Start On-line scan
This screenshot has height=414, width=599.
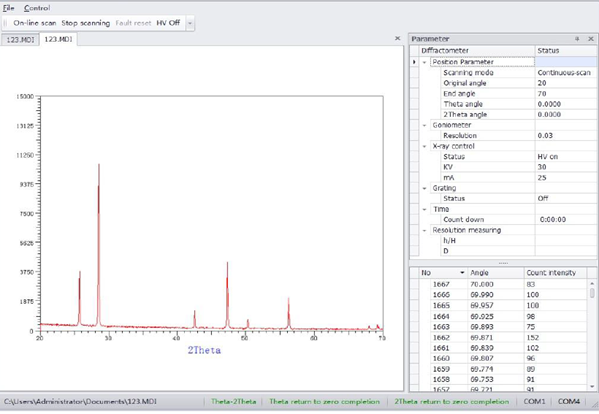tap(35, 23)
